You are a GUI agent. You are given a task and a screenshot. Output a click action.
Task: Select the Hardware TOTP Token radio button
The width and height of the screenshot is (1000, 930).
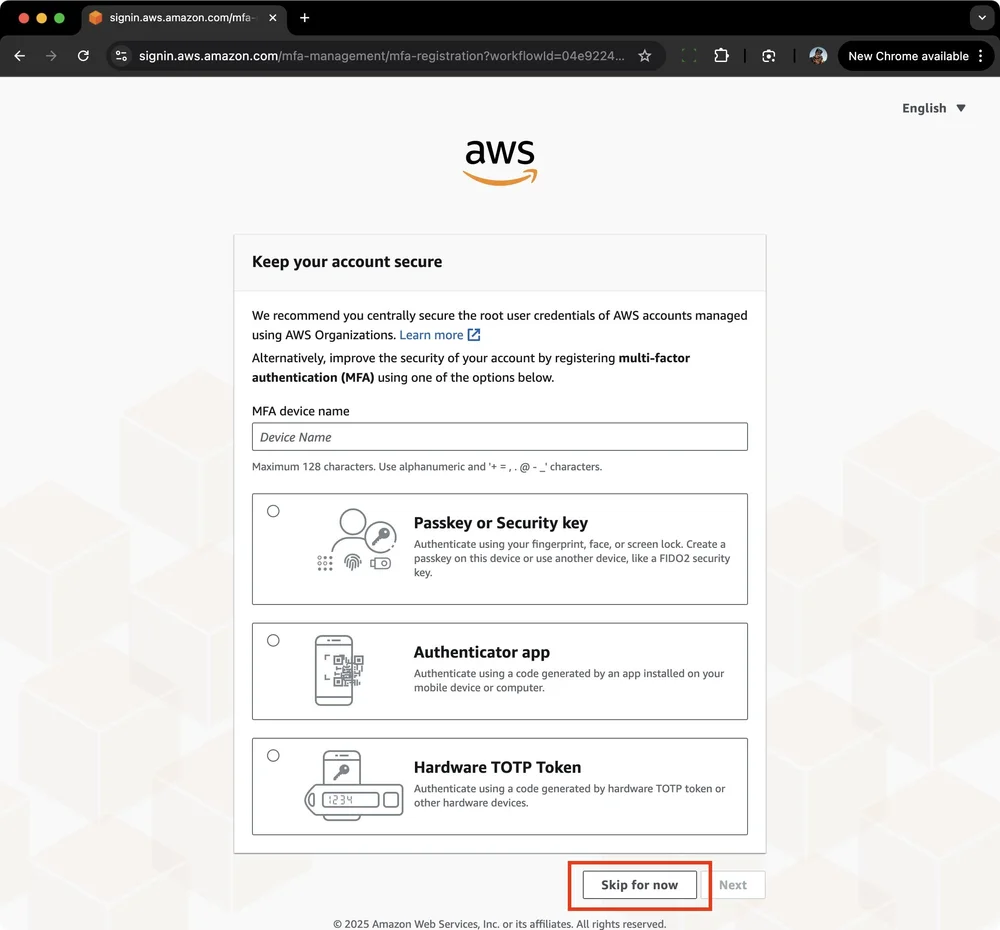[273, 756]
